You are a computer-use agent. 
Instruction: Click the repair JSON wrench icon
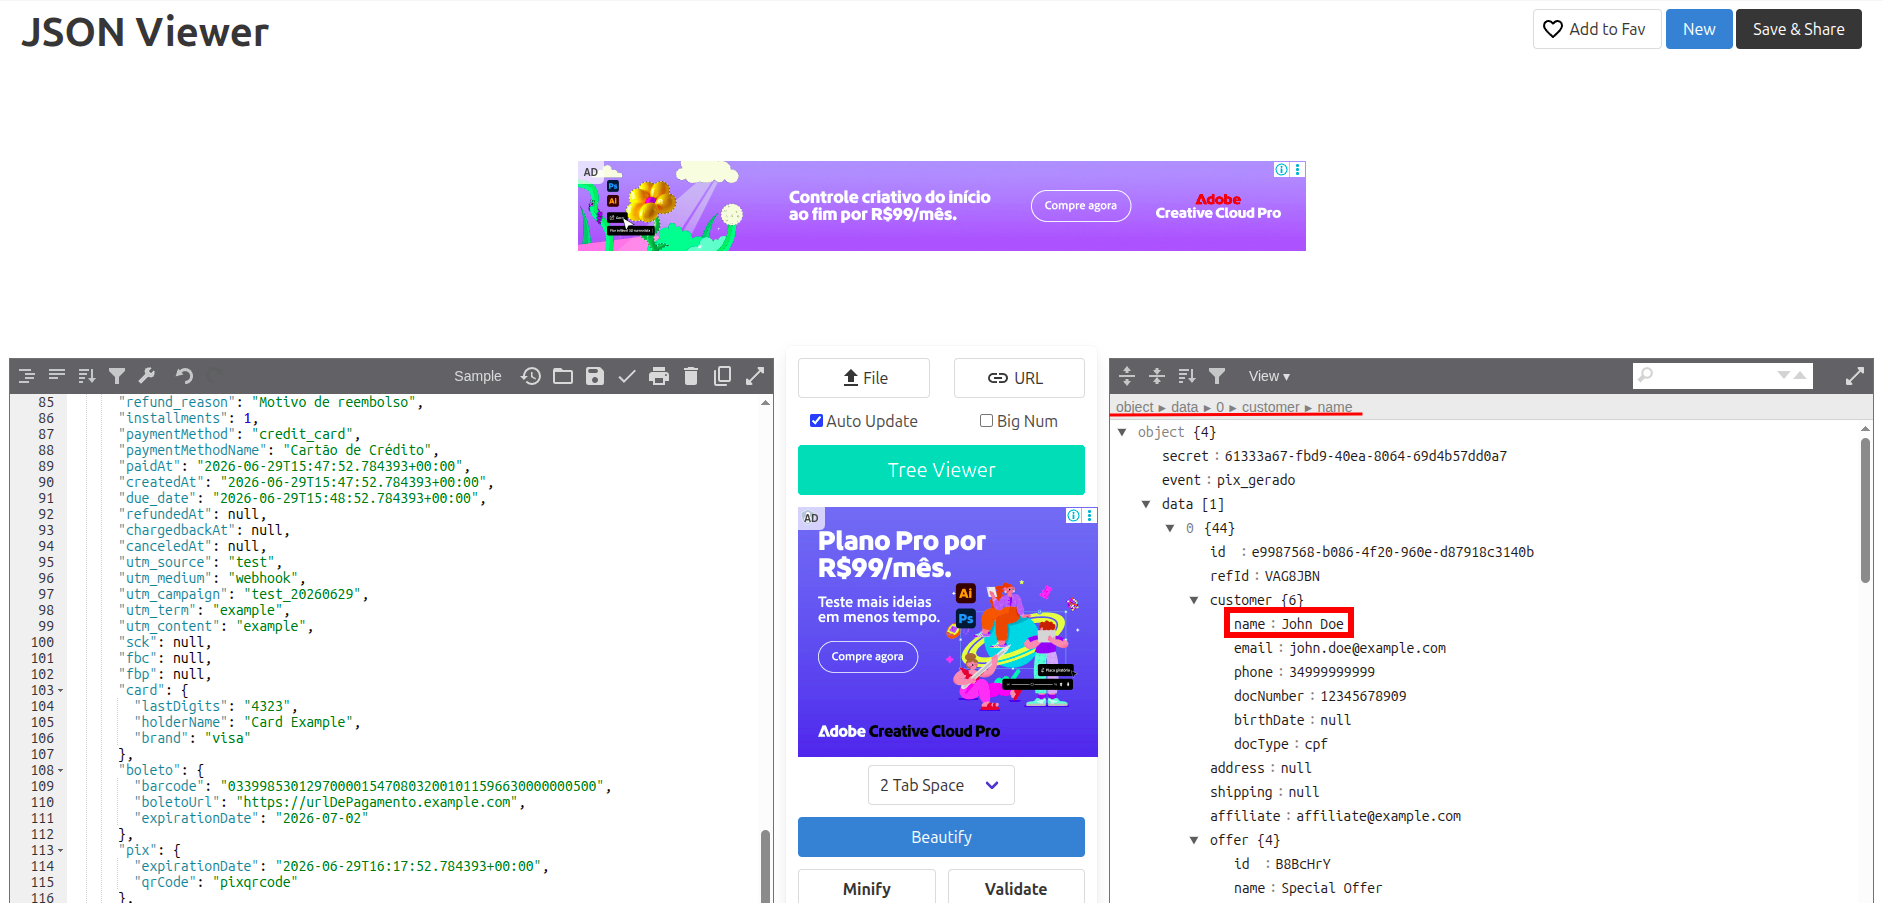[147, 376]
